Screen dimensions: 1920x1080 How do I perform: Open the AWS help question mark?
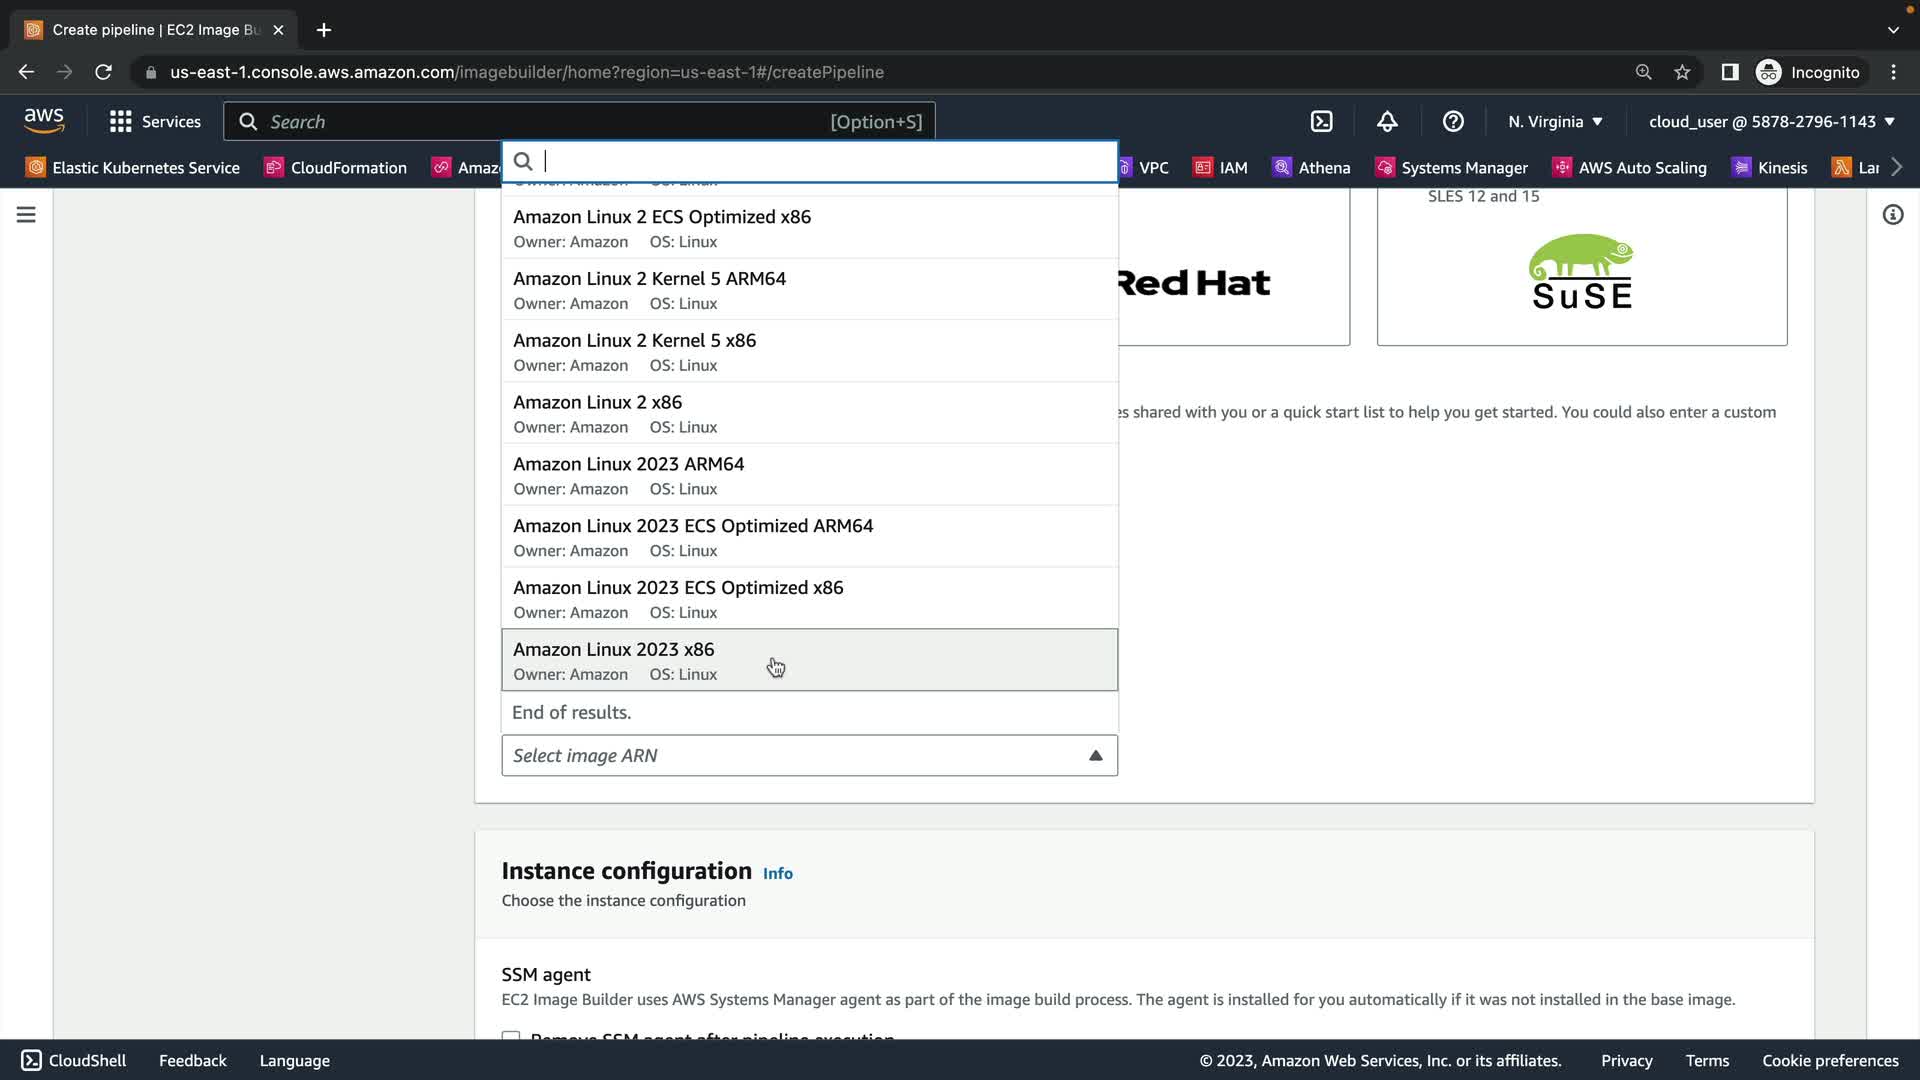pyautogui.click(x=1453, y=121)
